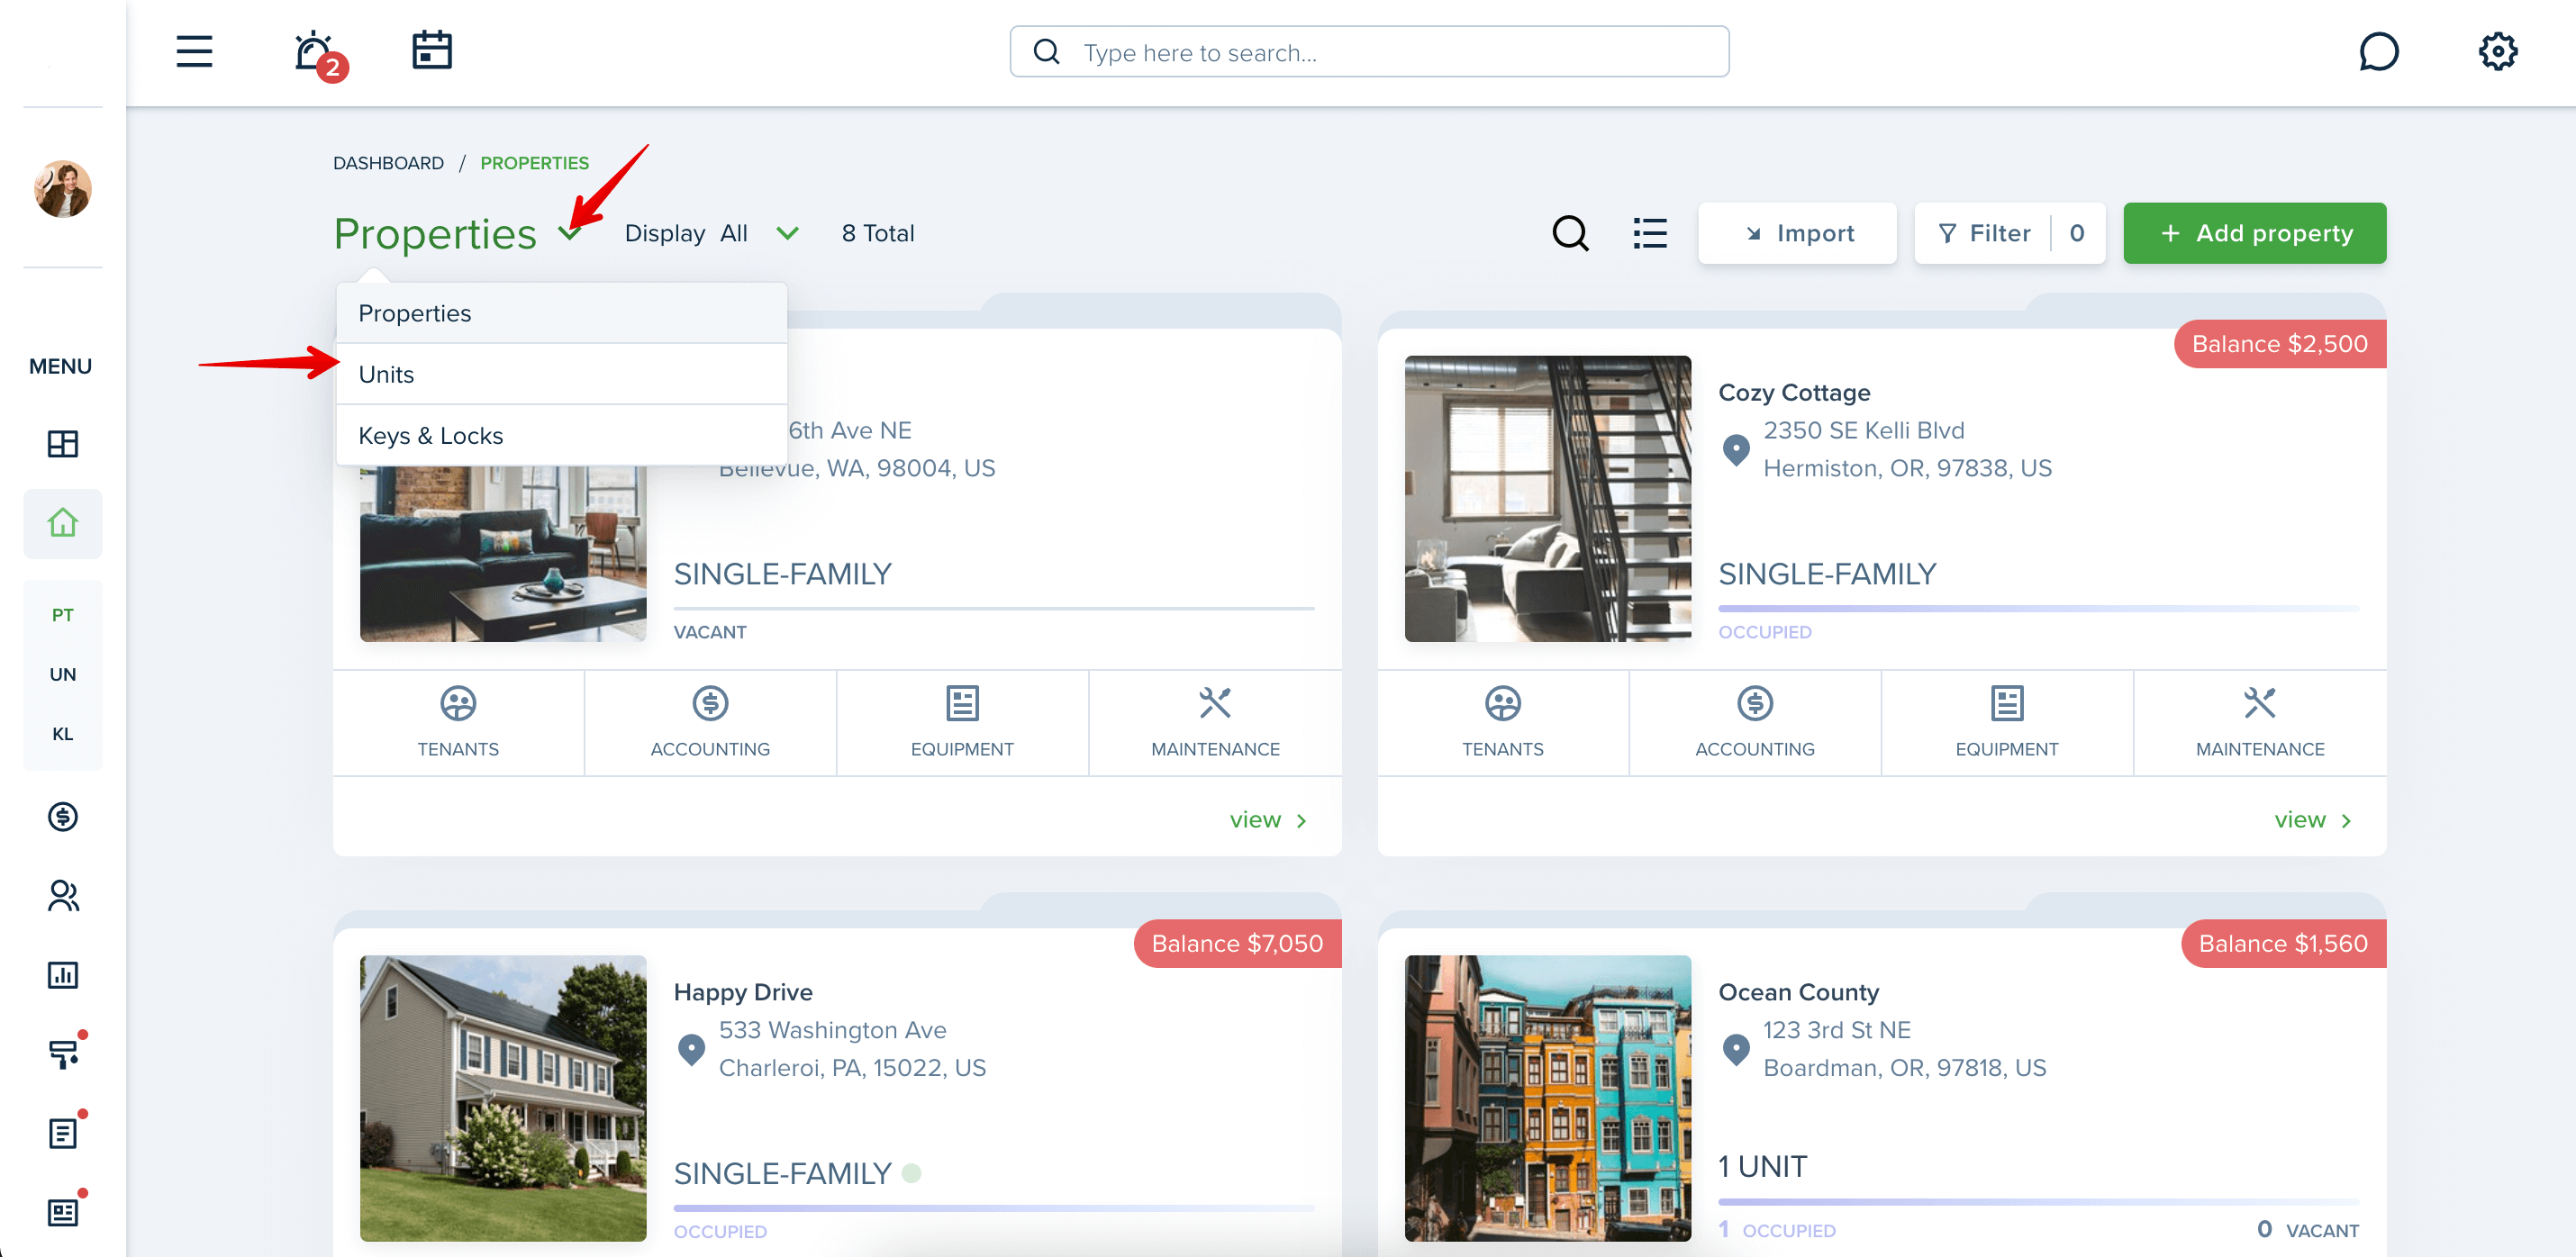This screenshot has height=1257, width=2576.
Task: Collapse the Properties heading dropdown chevron
Action: coord(569,234)
